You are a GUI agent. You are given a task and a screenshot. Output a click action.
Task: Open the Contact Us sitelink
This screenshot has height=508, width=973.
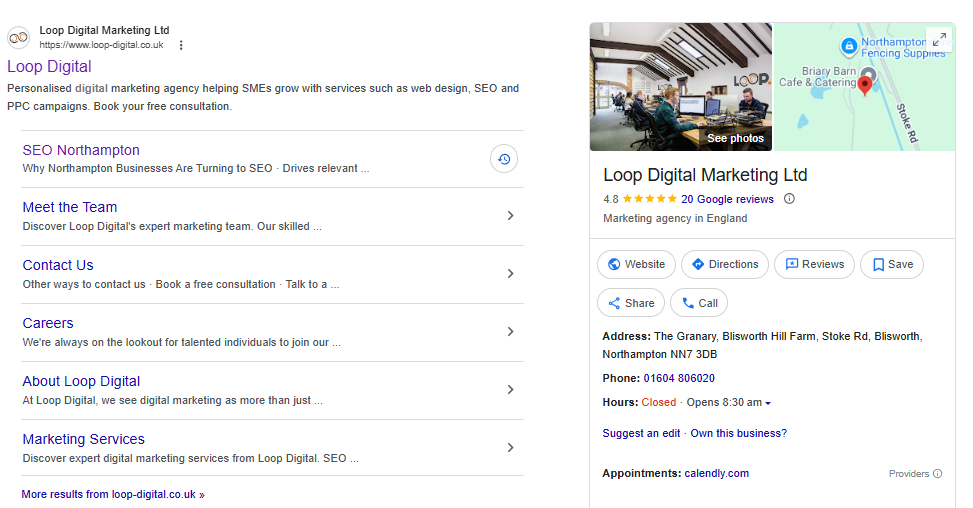tap(58, 265)
